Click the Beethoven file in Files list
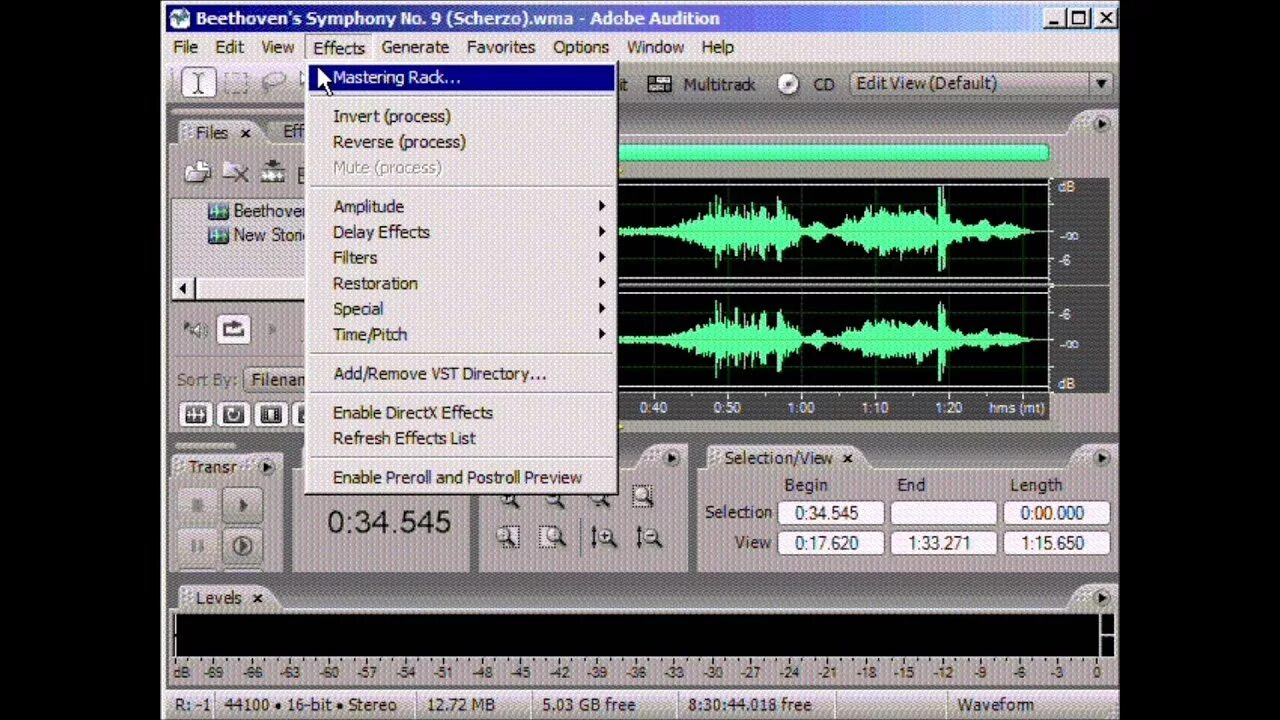Screen dimensions: 1280x720 pos(256,211)
